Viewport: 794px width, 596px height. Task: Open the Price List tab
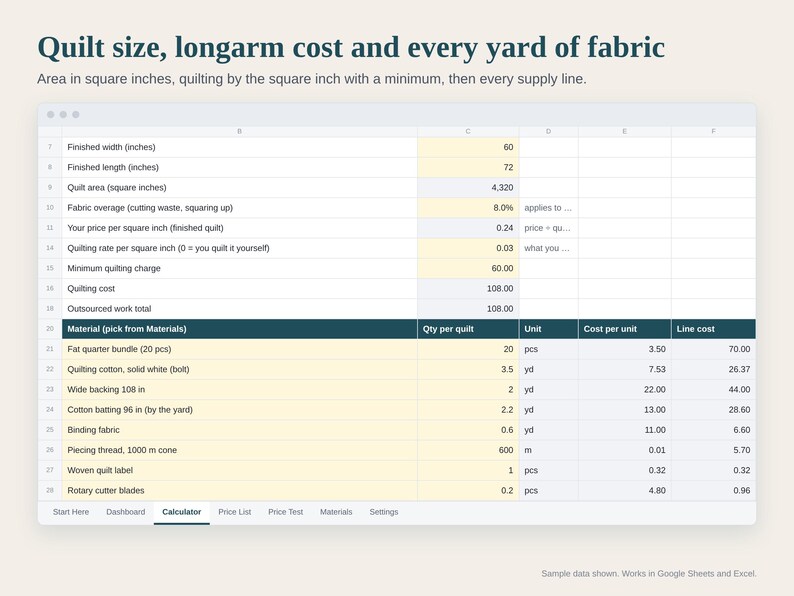(x=234, y=512)
